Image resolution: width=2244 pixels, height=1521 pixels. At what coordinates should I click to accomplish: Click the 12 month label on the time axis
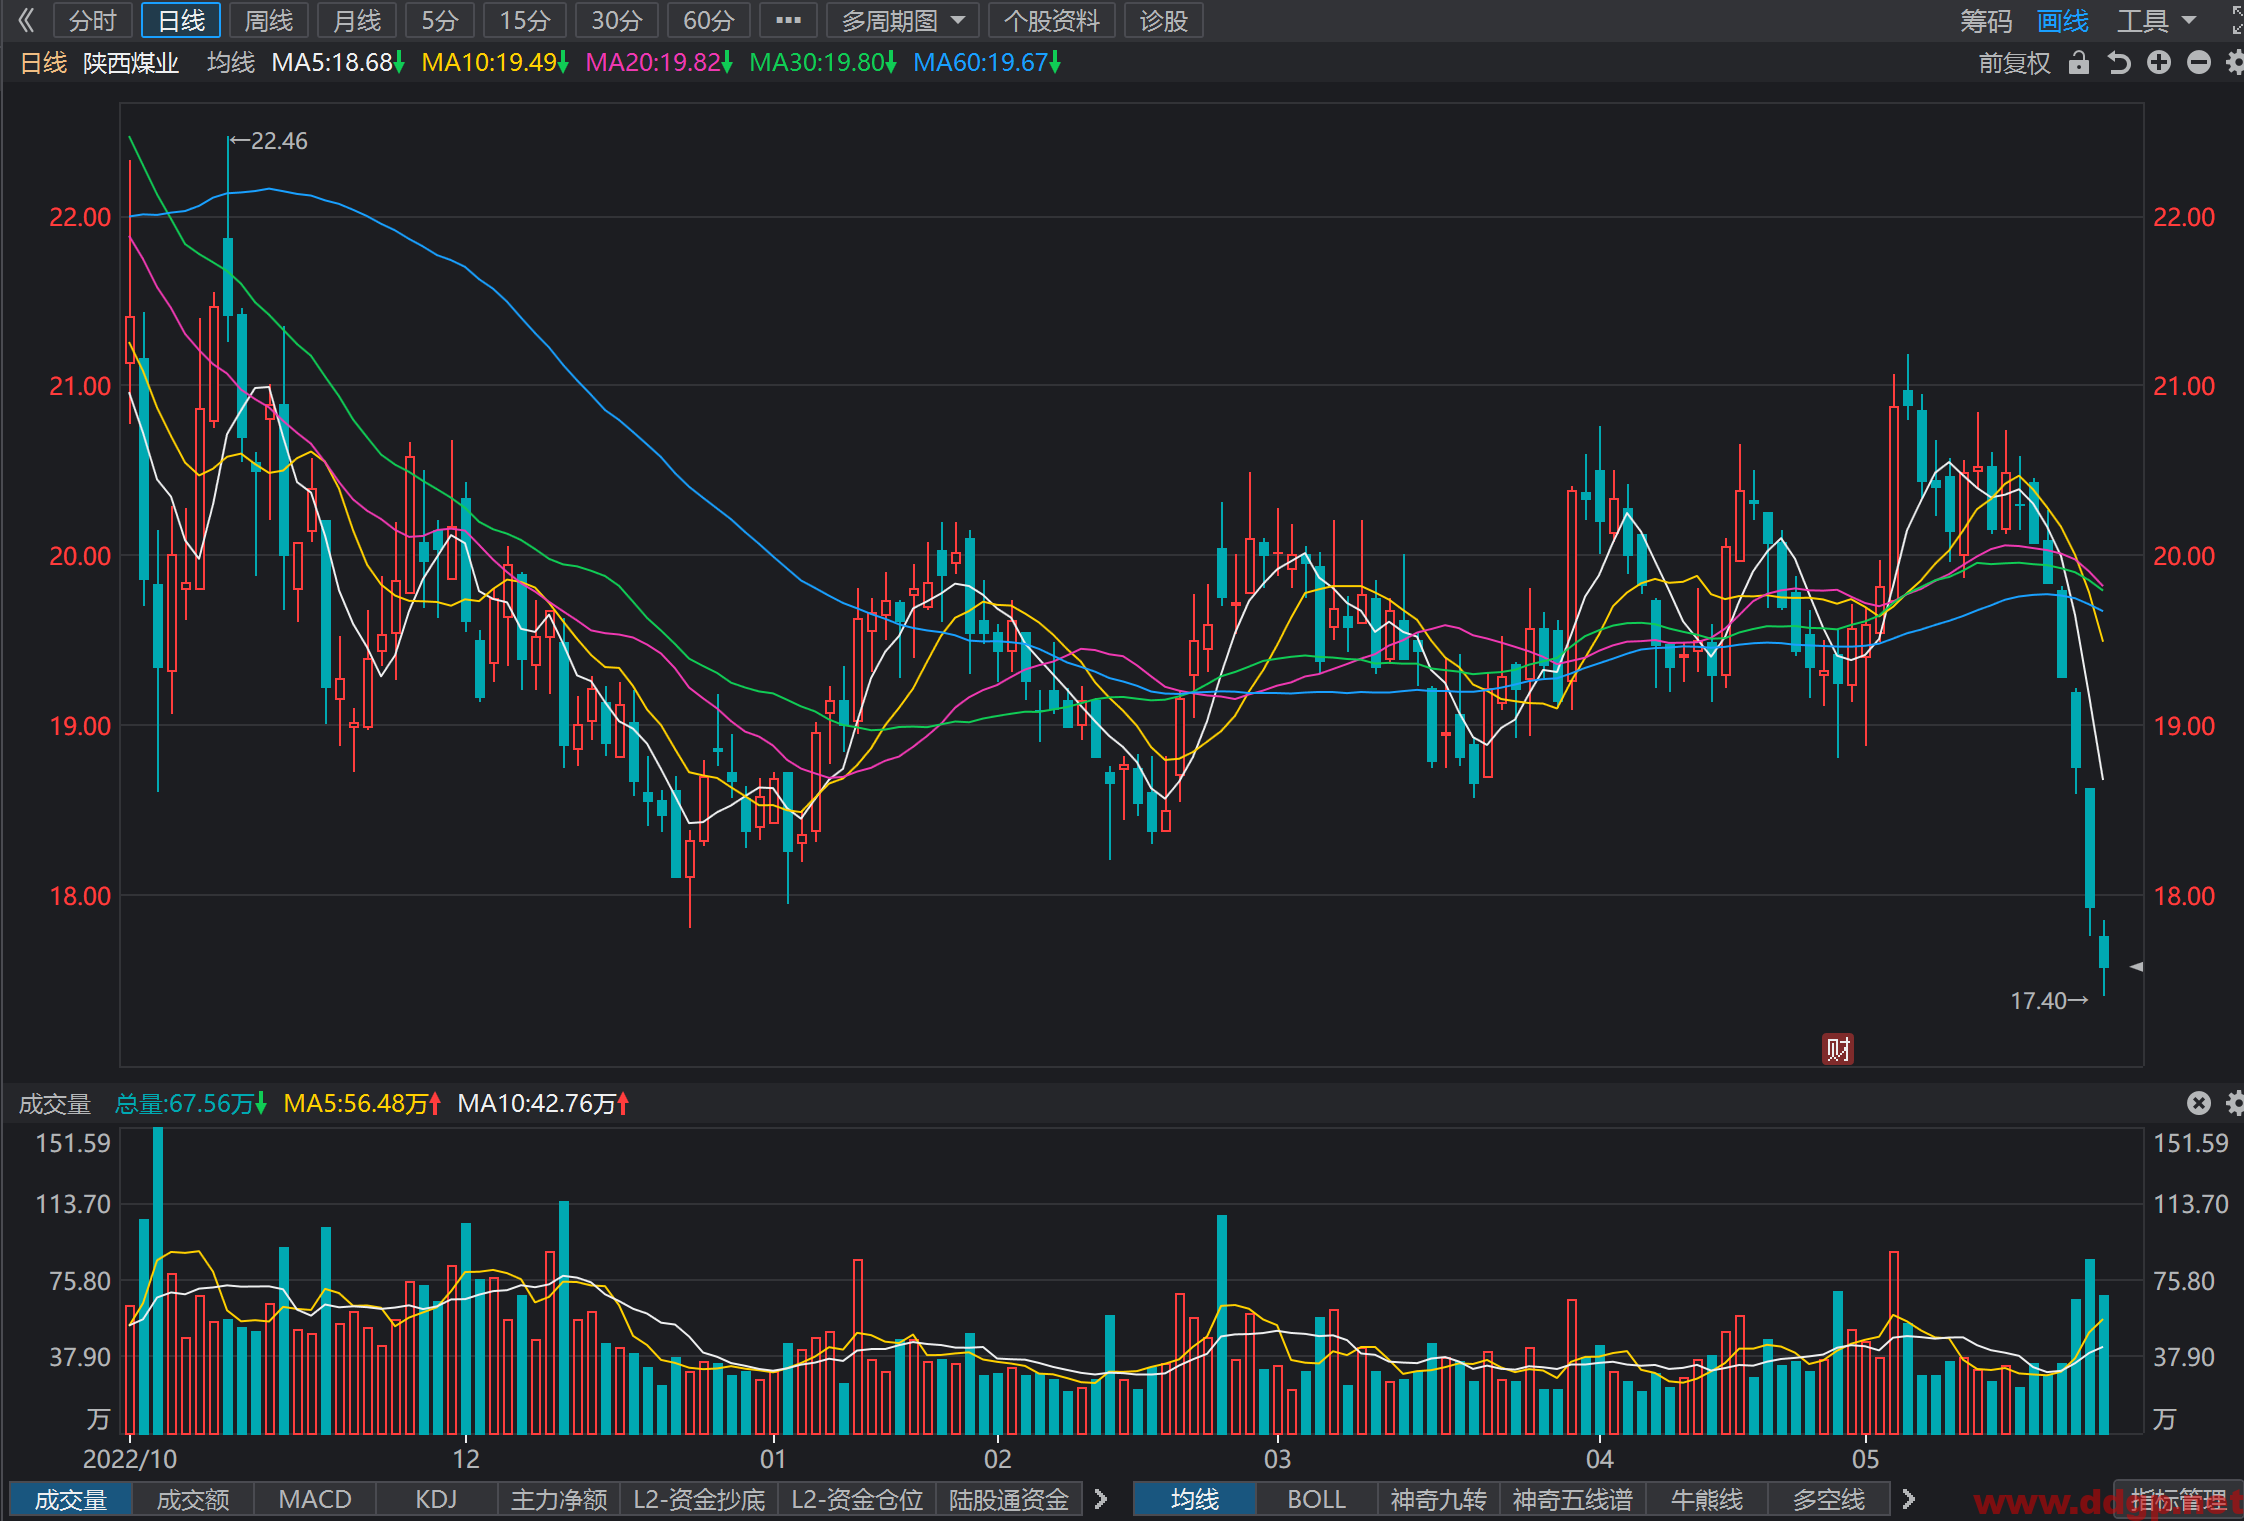pyautogui.click(x=466, y=1459)
